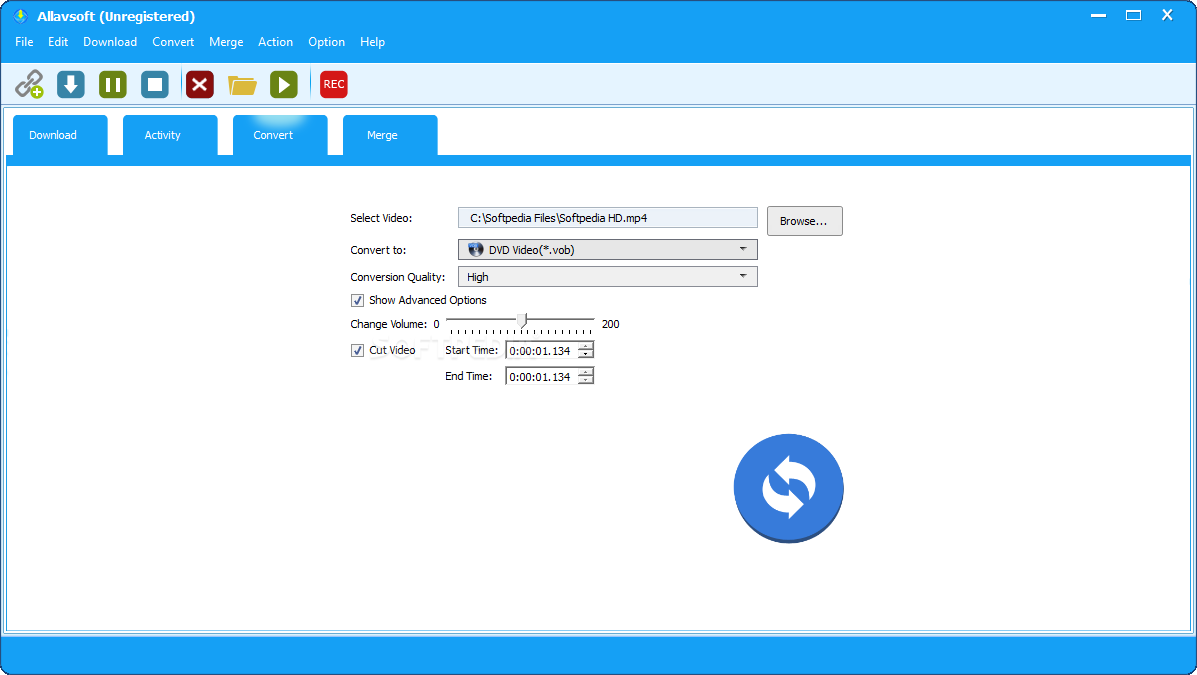Switch to the Merge tab
1197x675 pixels.
(x=390, y=135)
